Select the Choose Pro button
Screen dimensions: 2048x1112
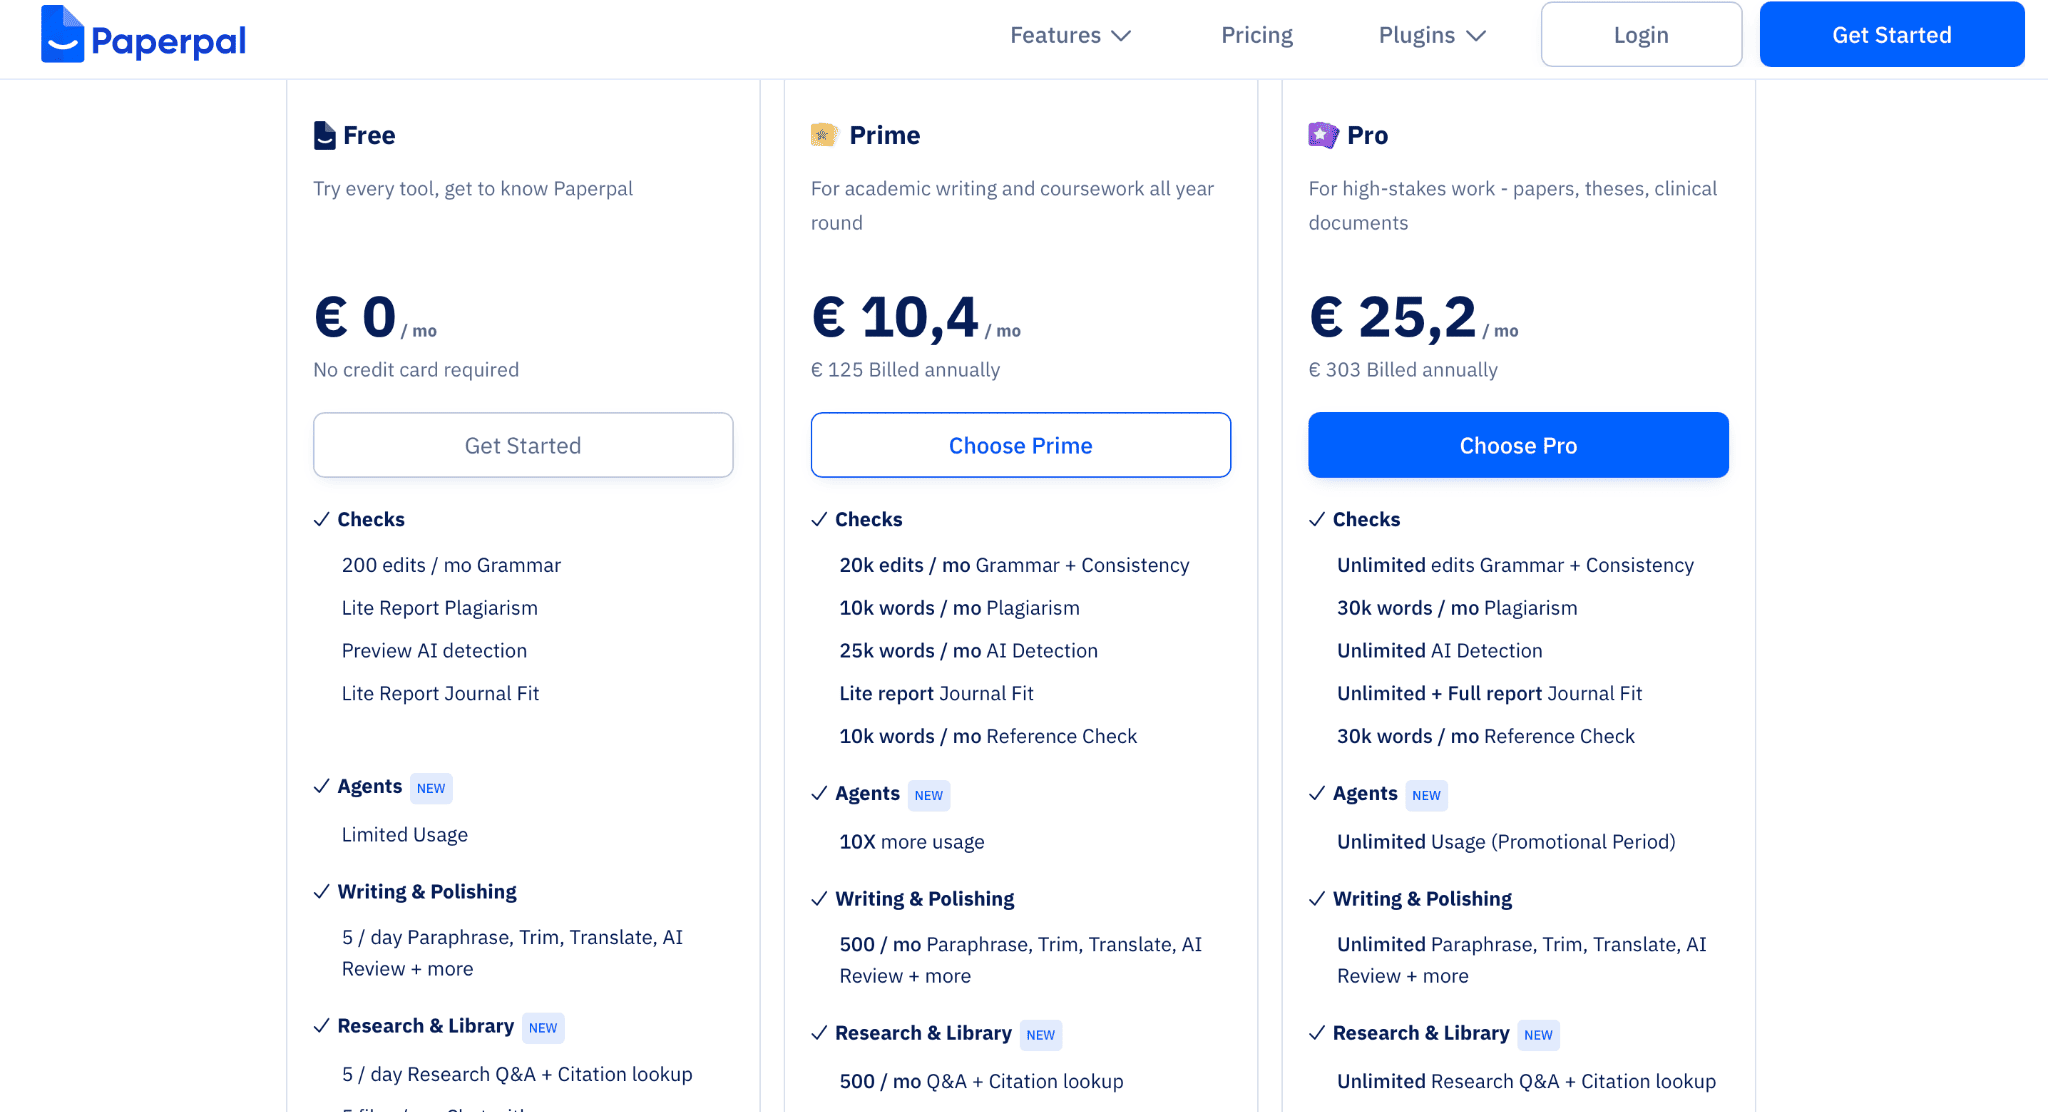1518,445
